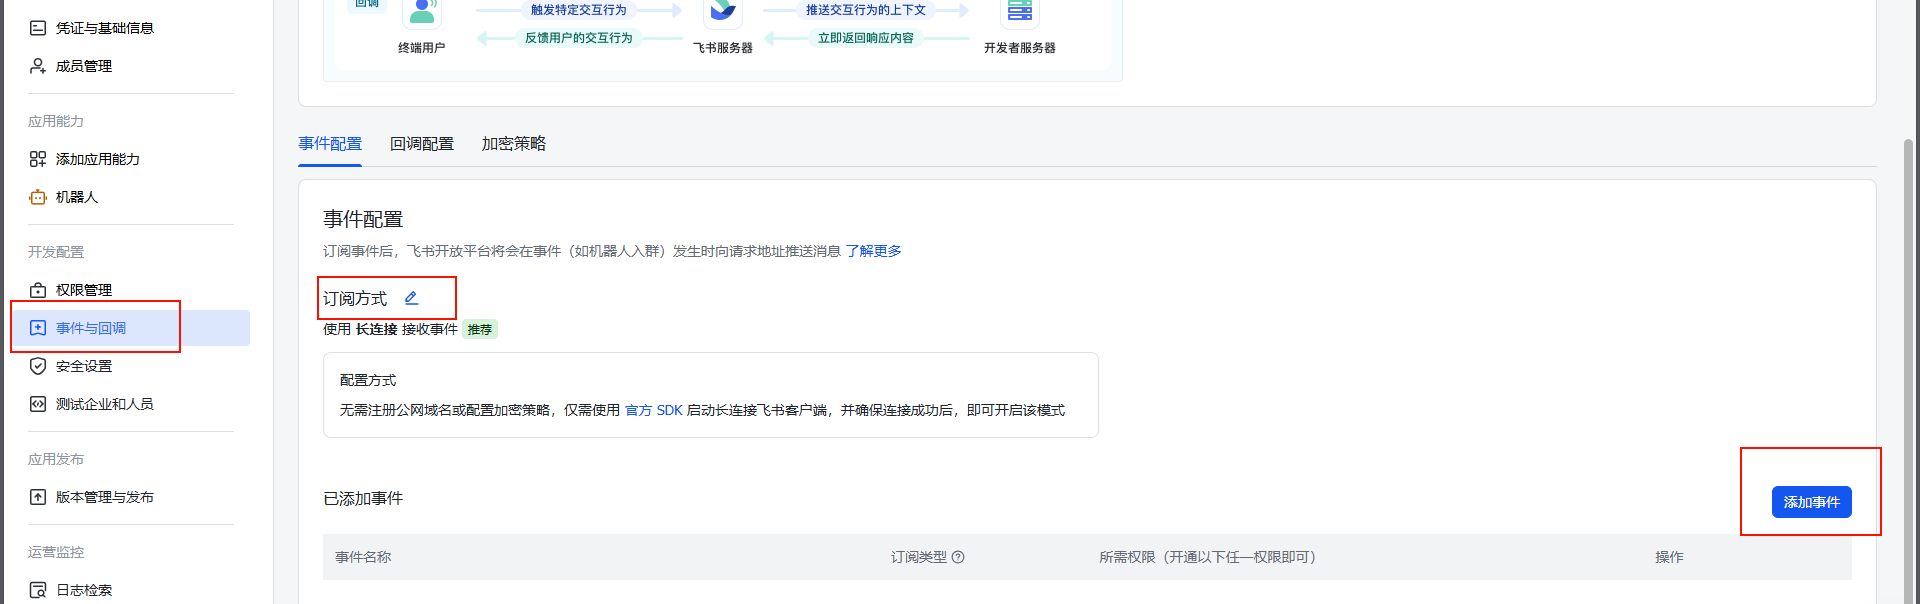This screenshot has height=604, width=1920.
Task: Click the 测试企业和人员 icon
Action: tap(38, 404)
